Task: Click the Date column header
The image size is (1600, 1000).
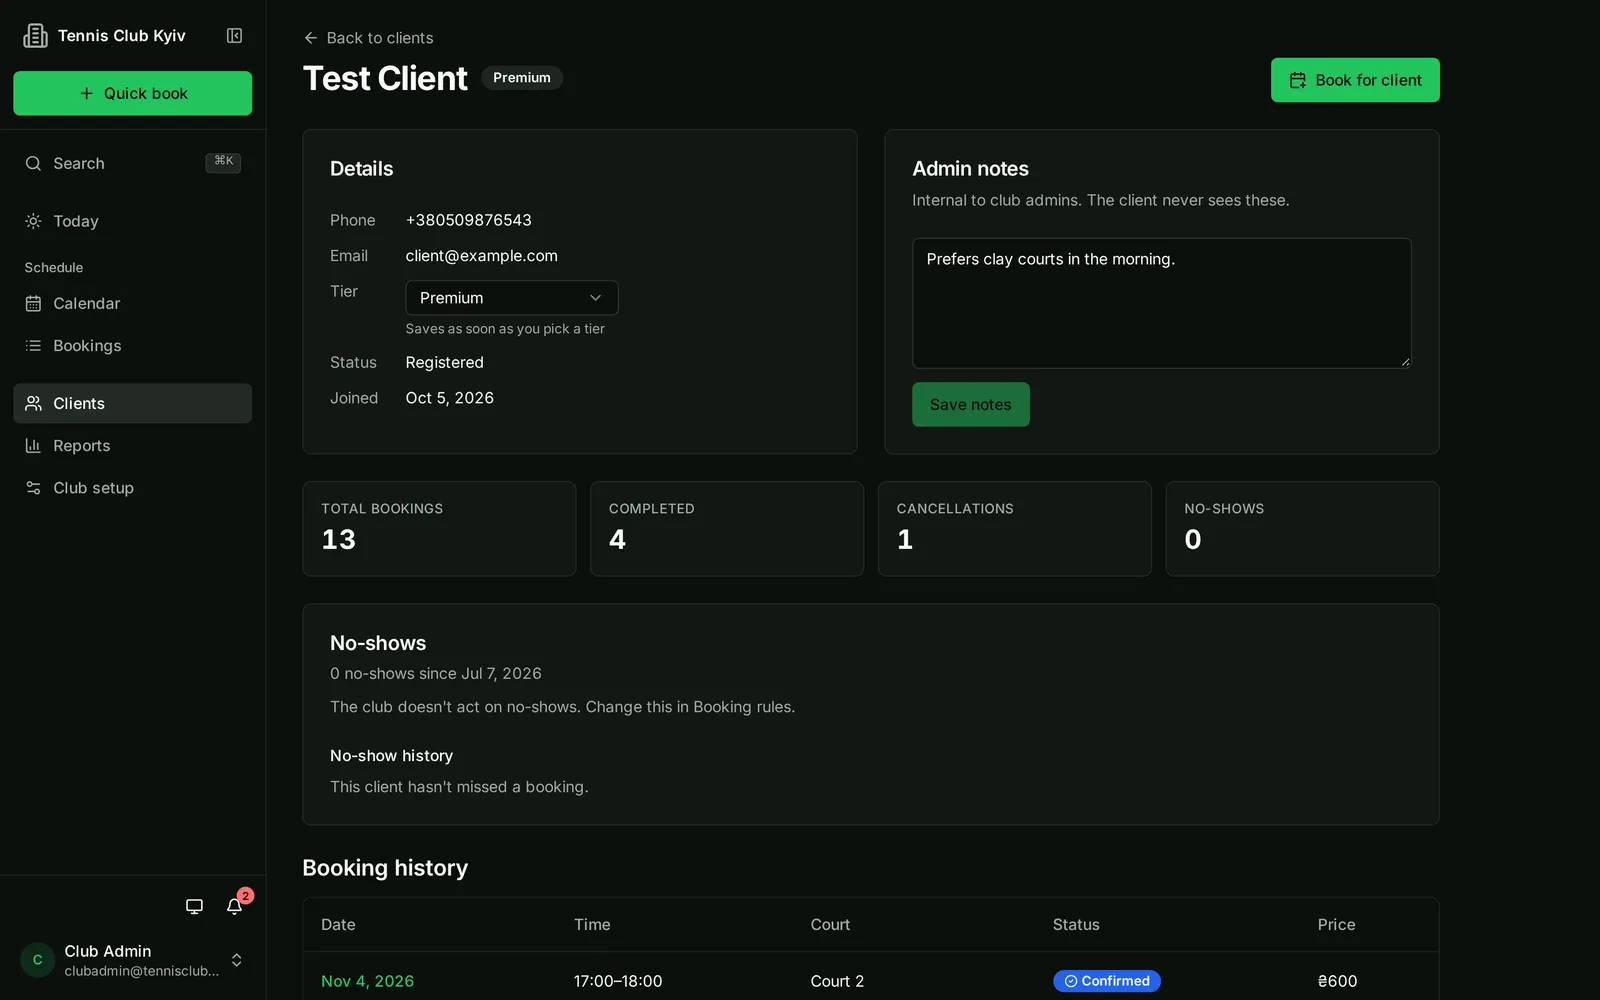Action: tap(338, 925)
